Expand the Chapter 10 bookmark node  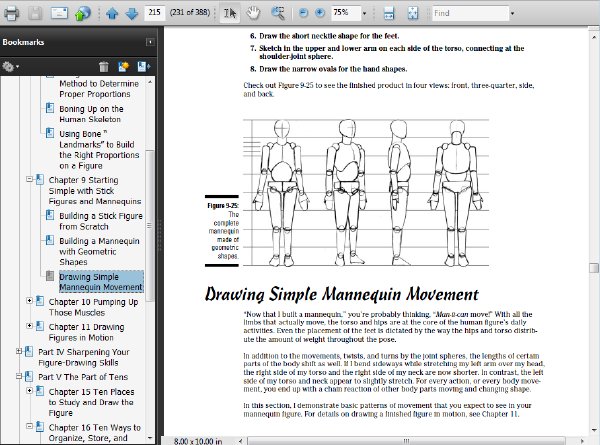coord(29,300)
